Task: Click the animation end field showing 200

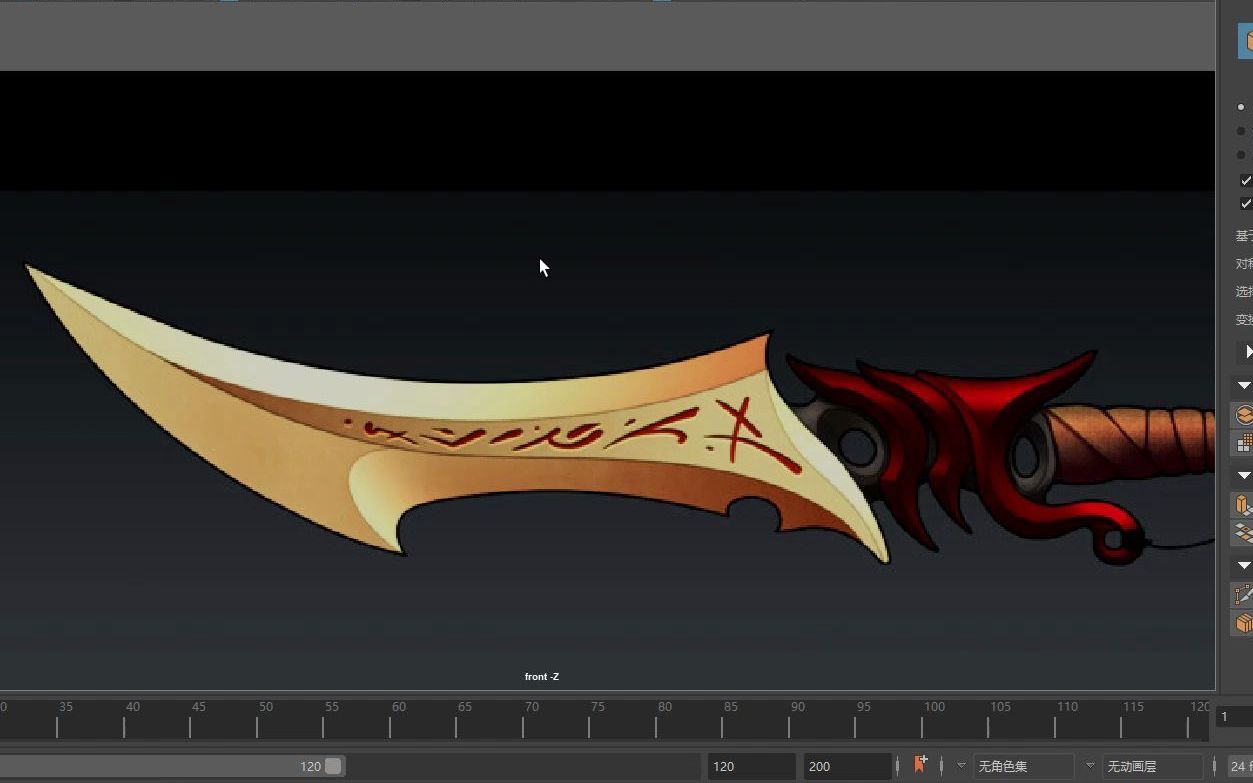Action: 847,766
